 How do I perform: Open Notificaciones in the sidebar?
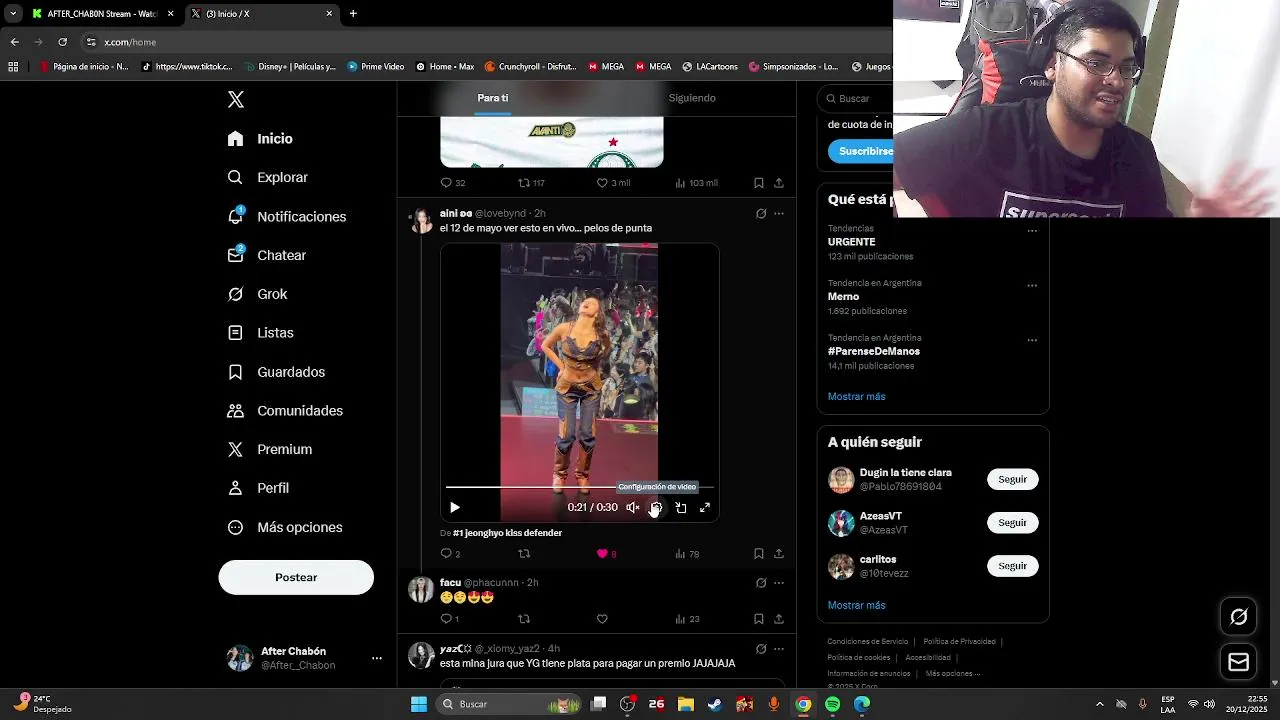(286, 216)
